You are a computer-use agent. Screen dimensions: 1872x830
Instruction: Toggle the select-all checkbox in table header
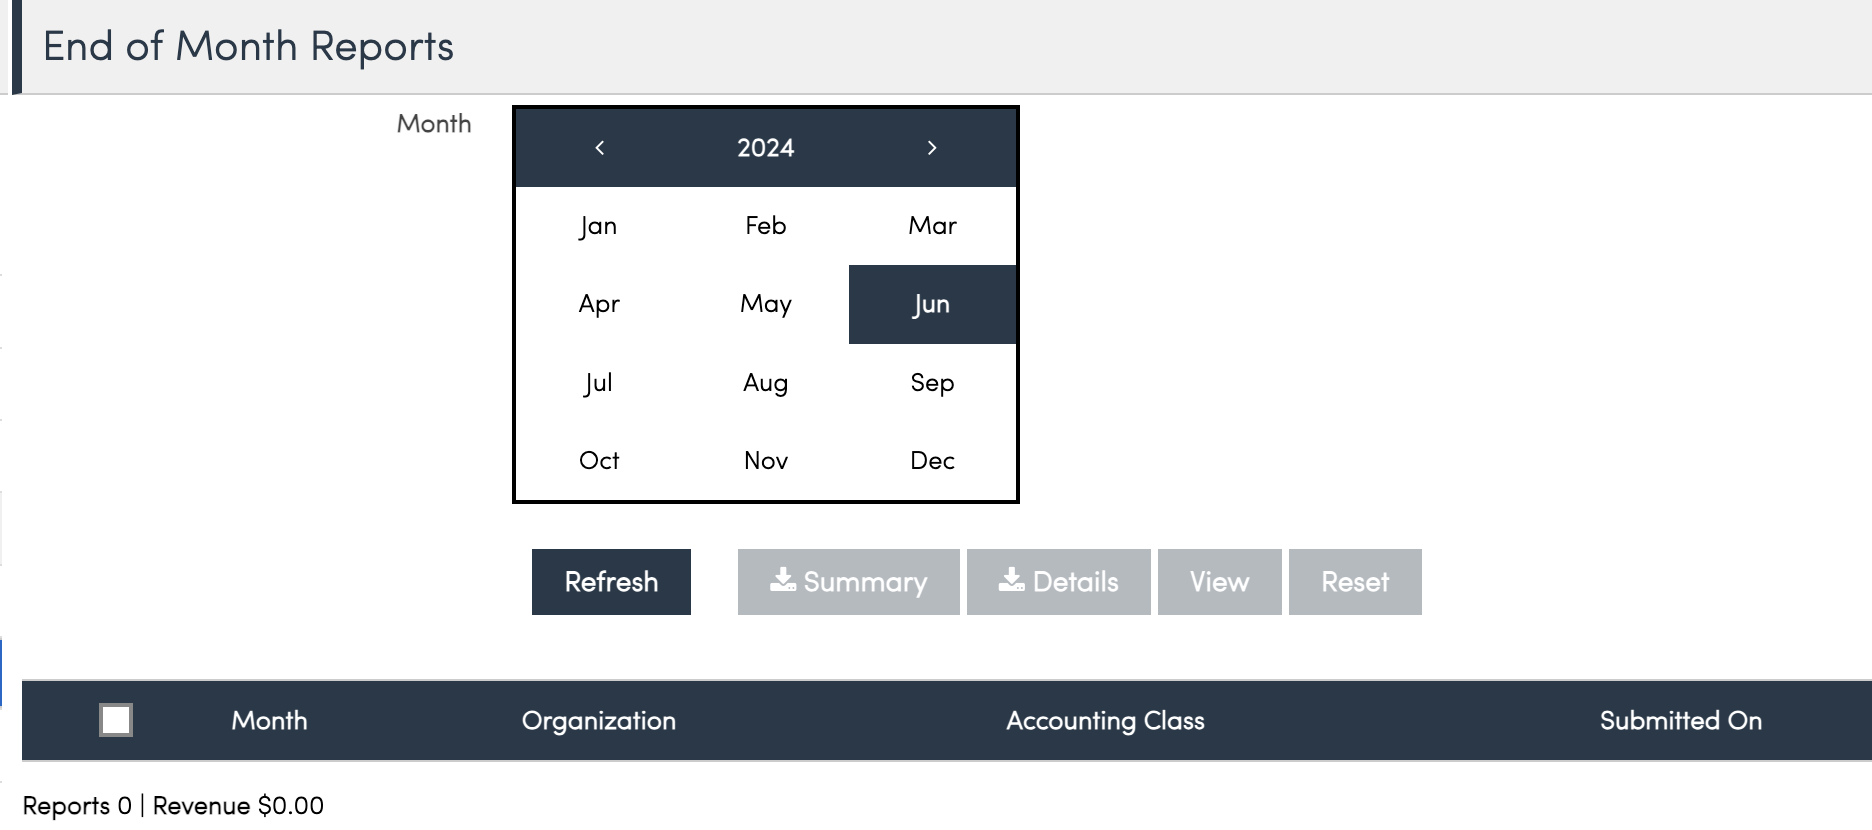click(116, 720)
